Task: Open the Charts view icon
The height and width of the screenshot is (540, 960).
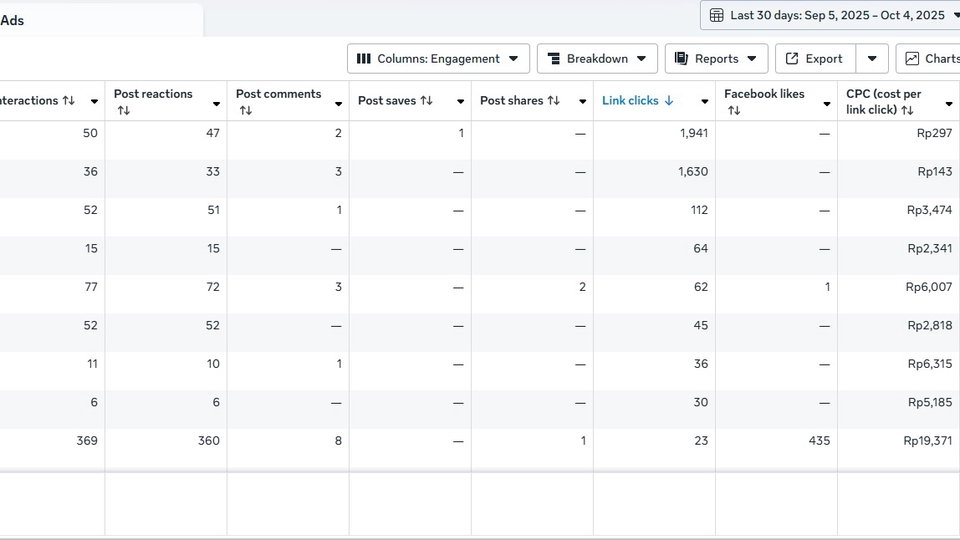Action: click(x=912, y=59)
